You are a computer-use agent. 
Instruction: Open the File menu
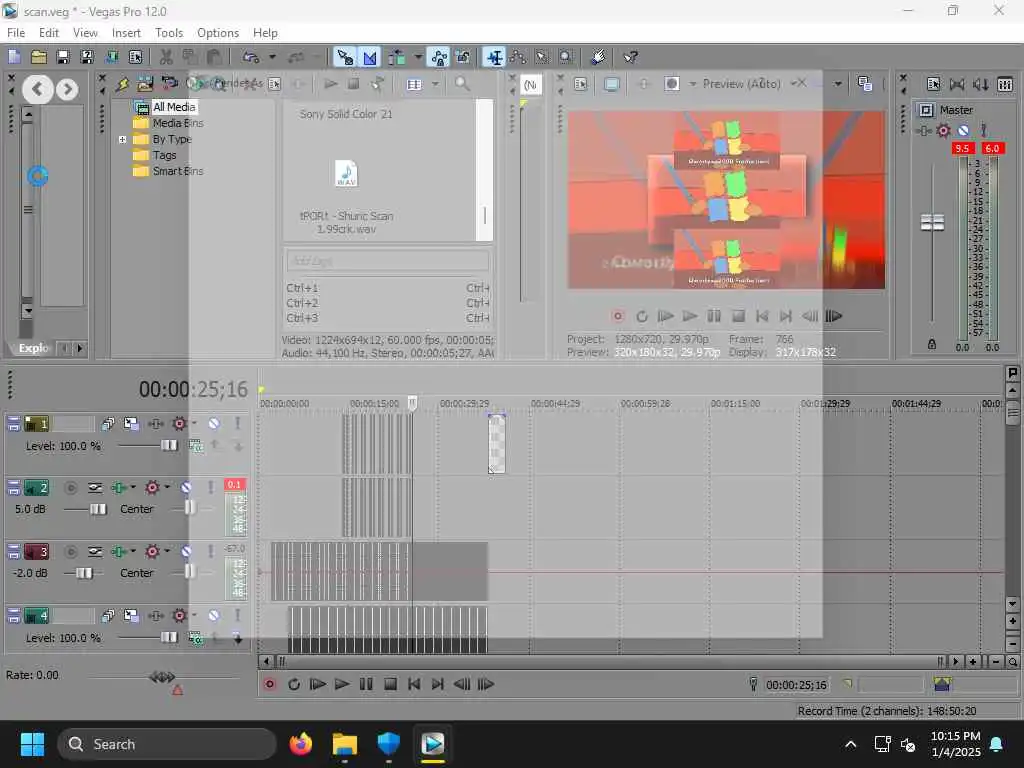point(16,33)
